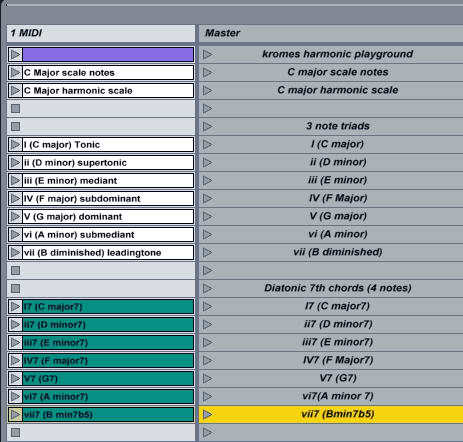Play the V7 (G7) clip
Viewport: 463px width, 442px height.
tap(15, 378)
